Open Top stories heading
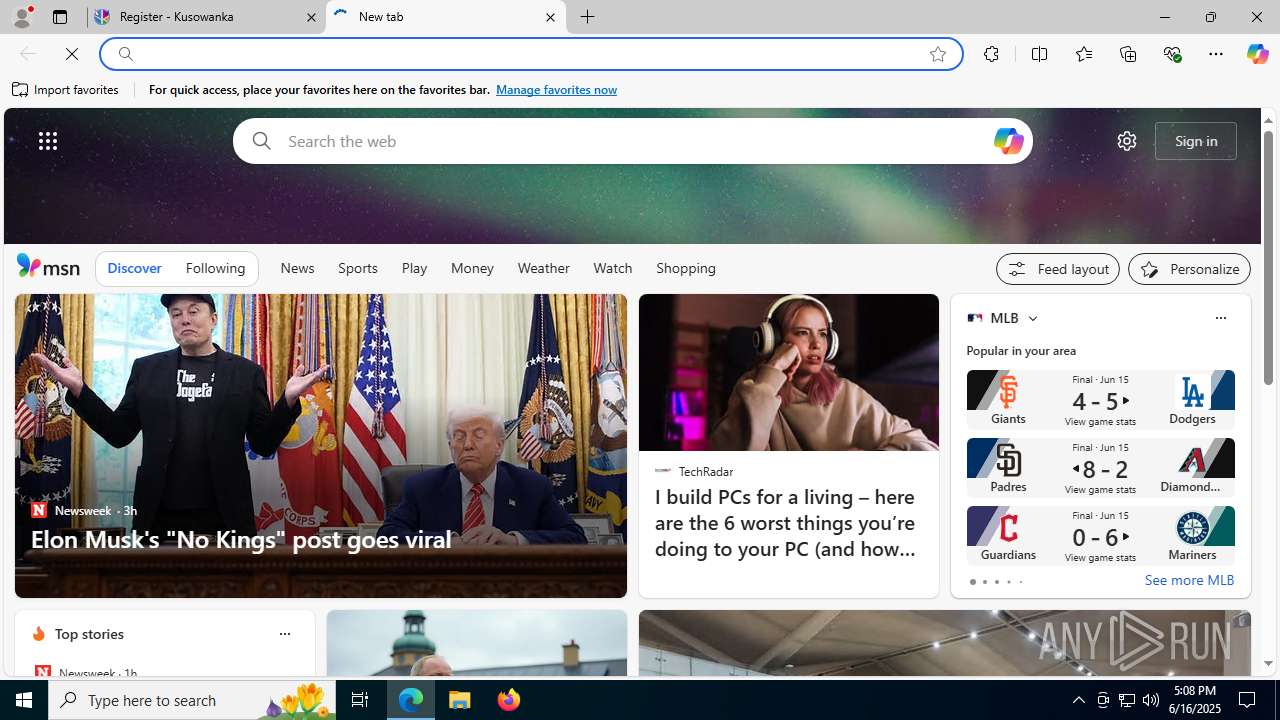The height and width of the screenshot is (720, 1280). [x=89, y=634]
